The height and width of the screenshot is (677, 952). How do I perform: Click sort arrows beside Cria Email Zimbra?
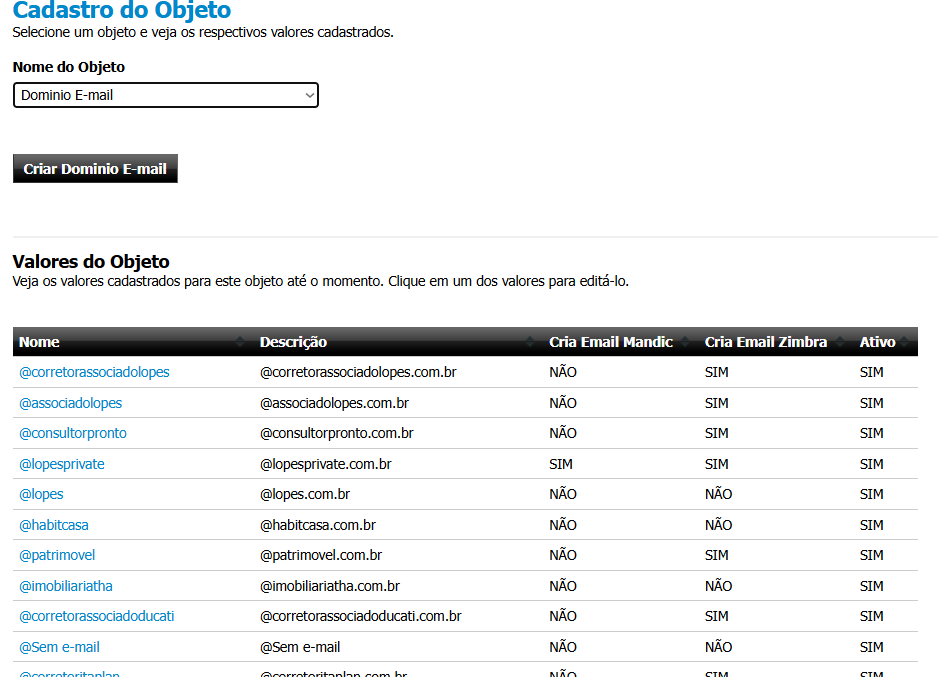coord(840,342)
